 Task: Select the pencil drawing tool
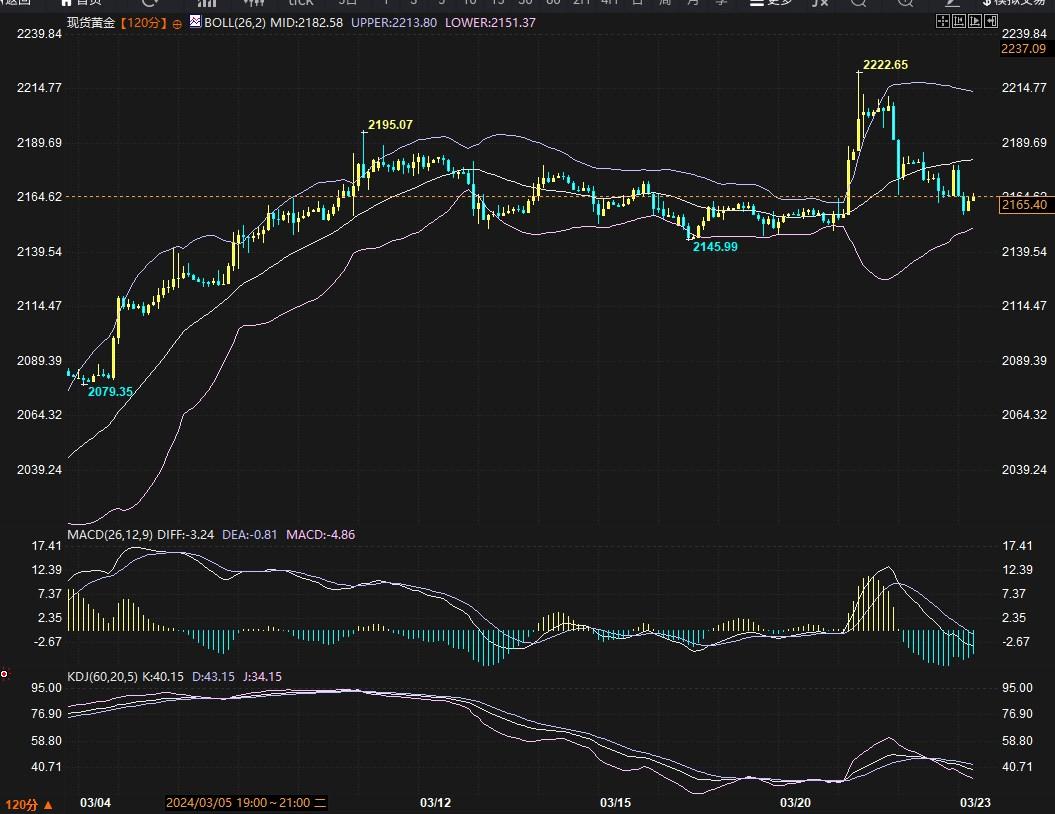click(953, 3)
